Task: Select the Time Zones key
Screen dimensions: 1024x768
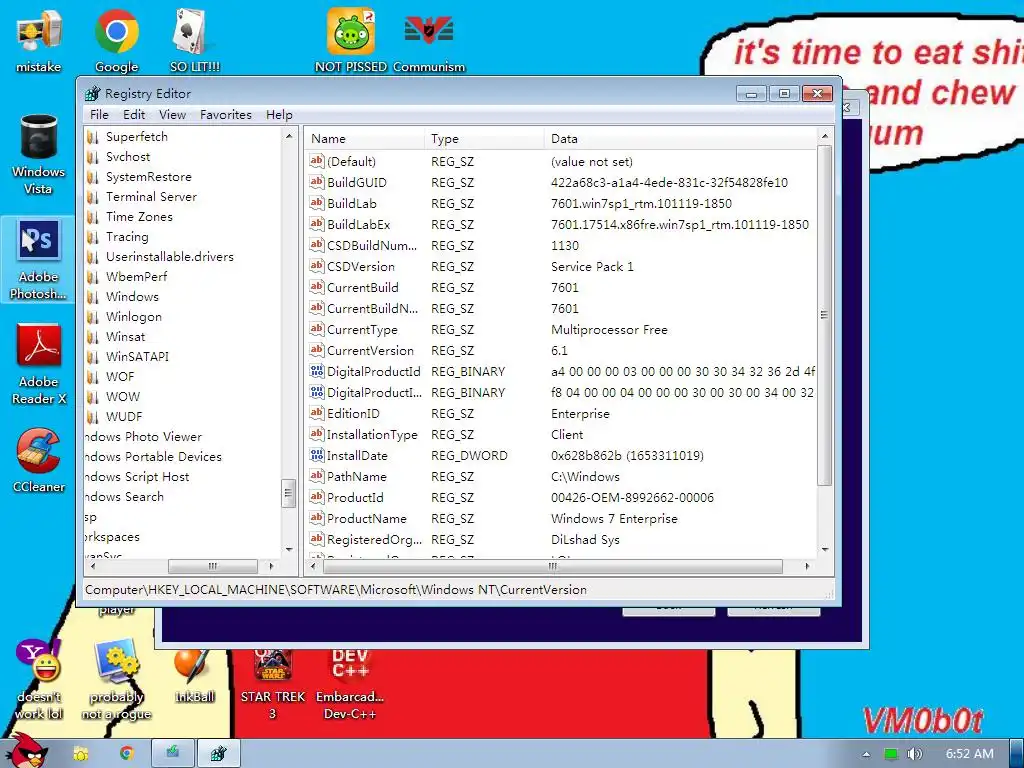Action: pyautogui.click(x=139, y=217)
